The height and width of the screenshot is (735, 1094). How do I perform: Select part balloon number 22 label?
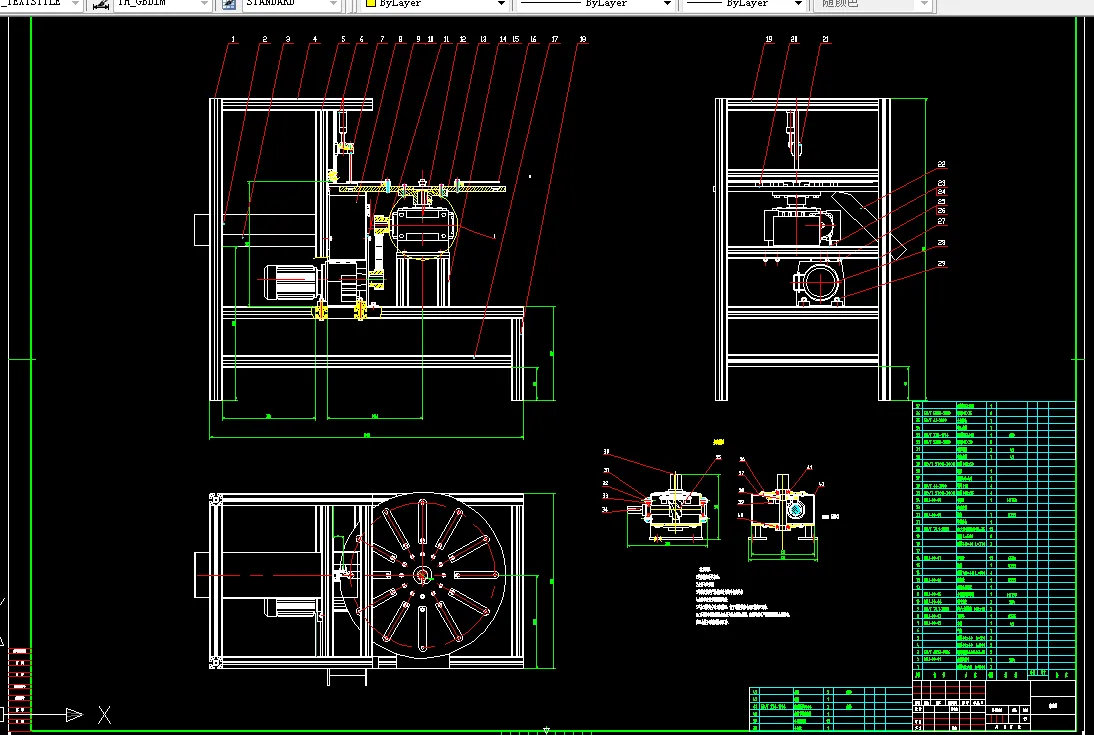[941, 165]
